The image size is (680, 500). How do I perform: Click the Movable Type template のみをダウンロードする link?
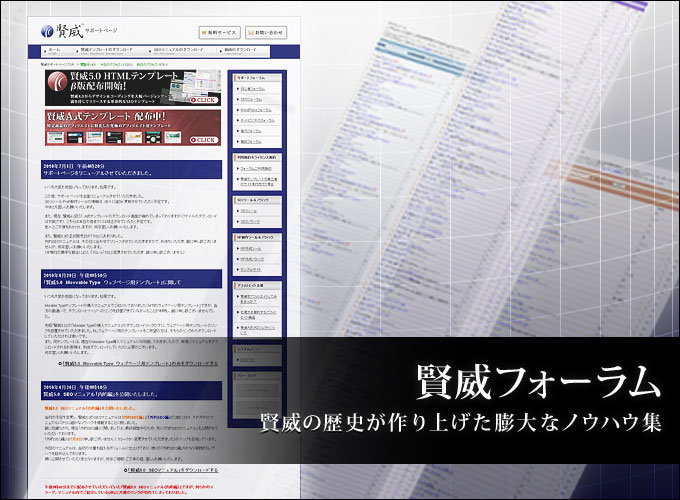pos(140,363)
